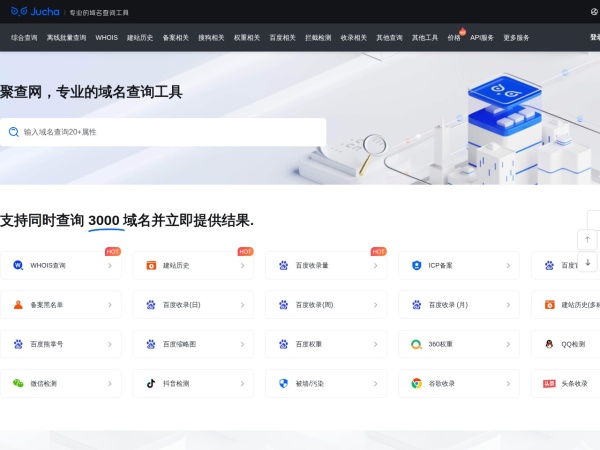600x450 pixels.
Task: Open the API服务 link in navigation
Action: pyautogui.click(x=482, y=37)
